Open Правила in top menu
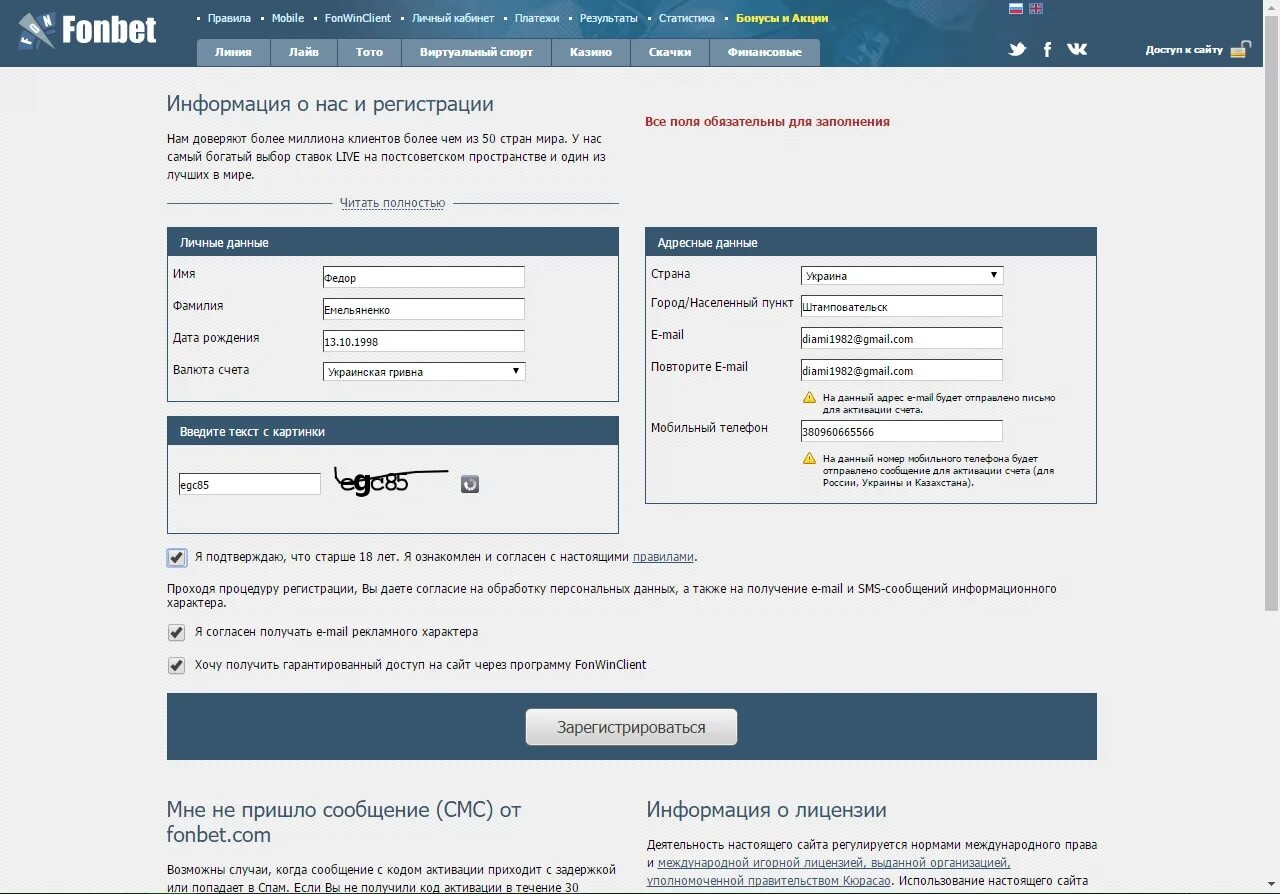1280x894 pixels. pyautogui.click(x=229, y=18)
